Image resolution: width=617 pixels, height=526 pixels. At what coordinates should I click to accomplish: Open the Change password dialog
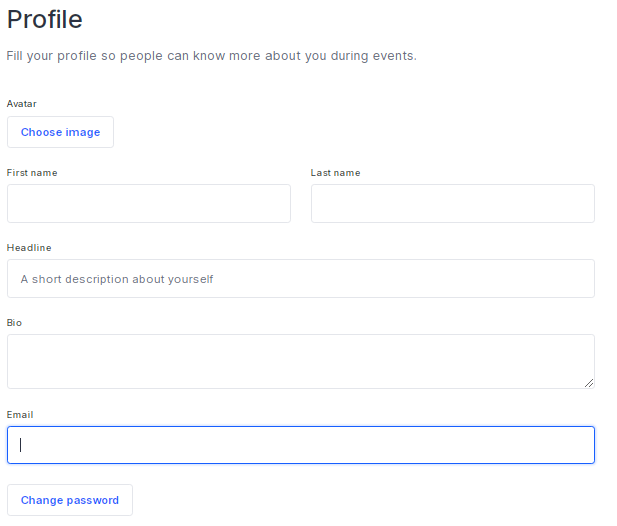[x=69, y=500]
